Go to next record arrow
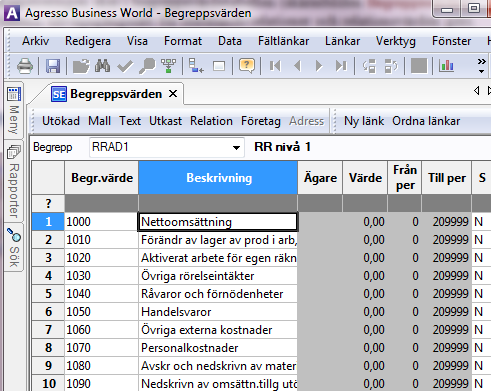The width and height of the screenshot is (491, 391). [x=319, y=66]
